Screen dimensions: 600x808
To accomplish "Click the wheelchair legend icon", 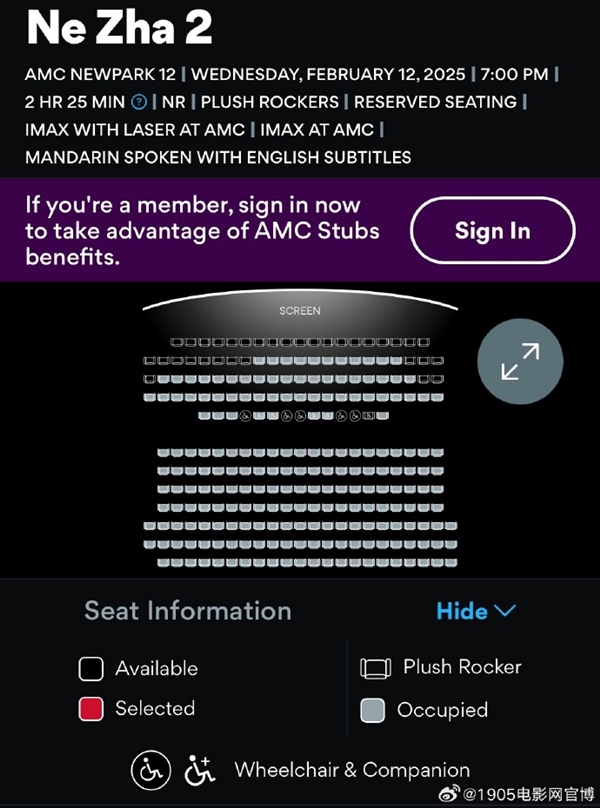I will point(149,770).
